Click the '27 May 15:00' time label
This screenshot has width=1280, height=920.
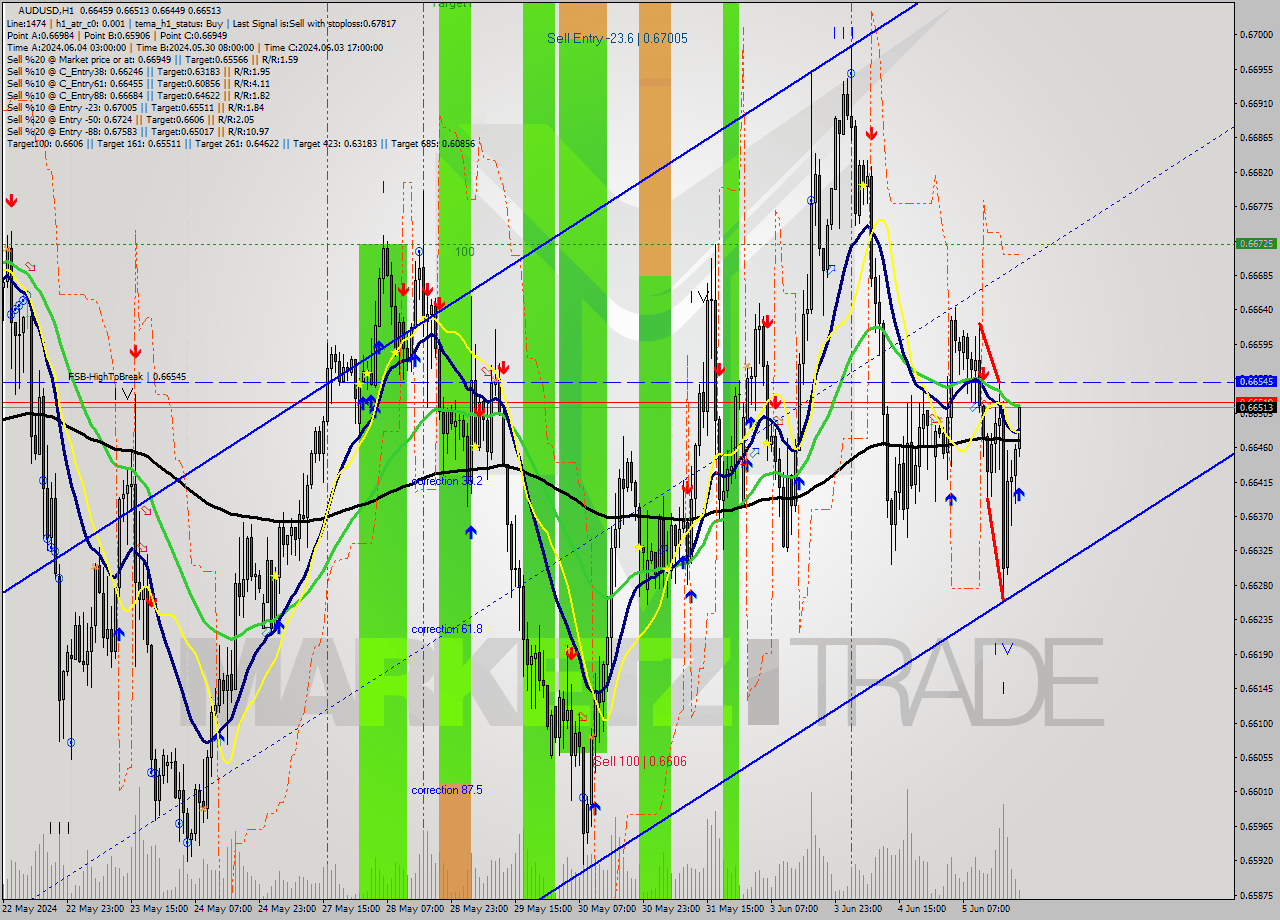353,909
